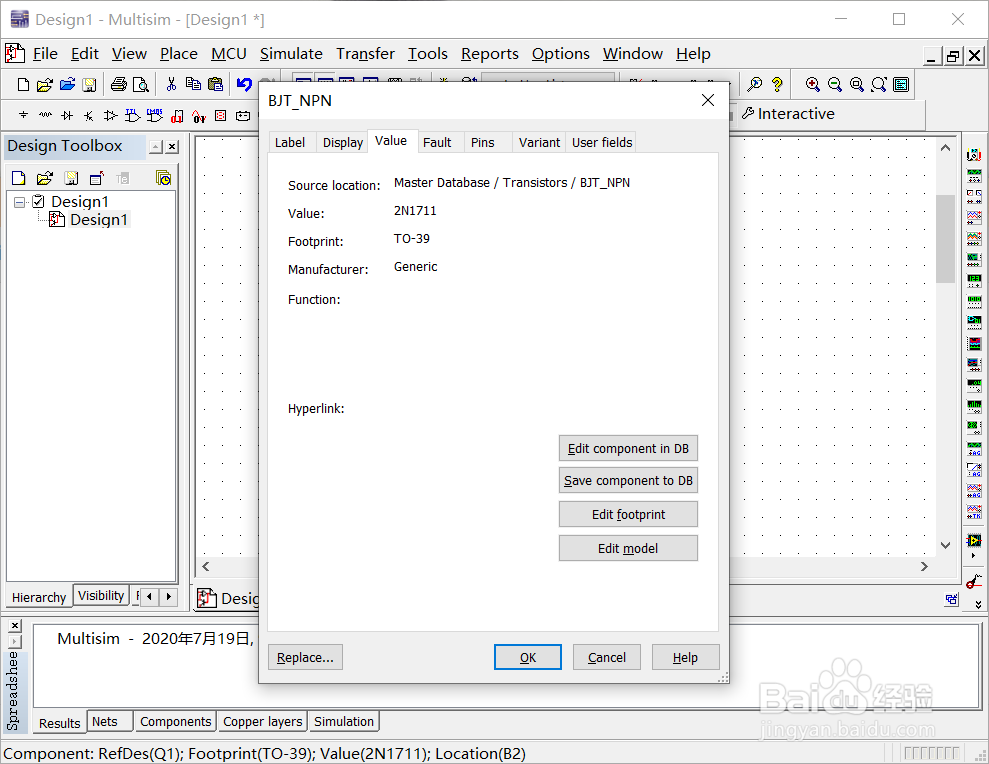
Task: Click Save component to DB button
Action: tap(628, 481)
